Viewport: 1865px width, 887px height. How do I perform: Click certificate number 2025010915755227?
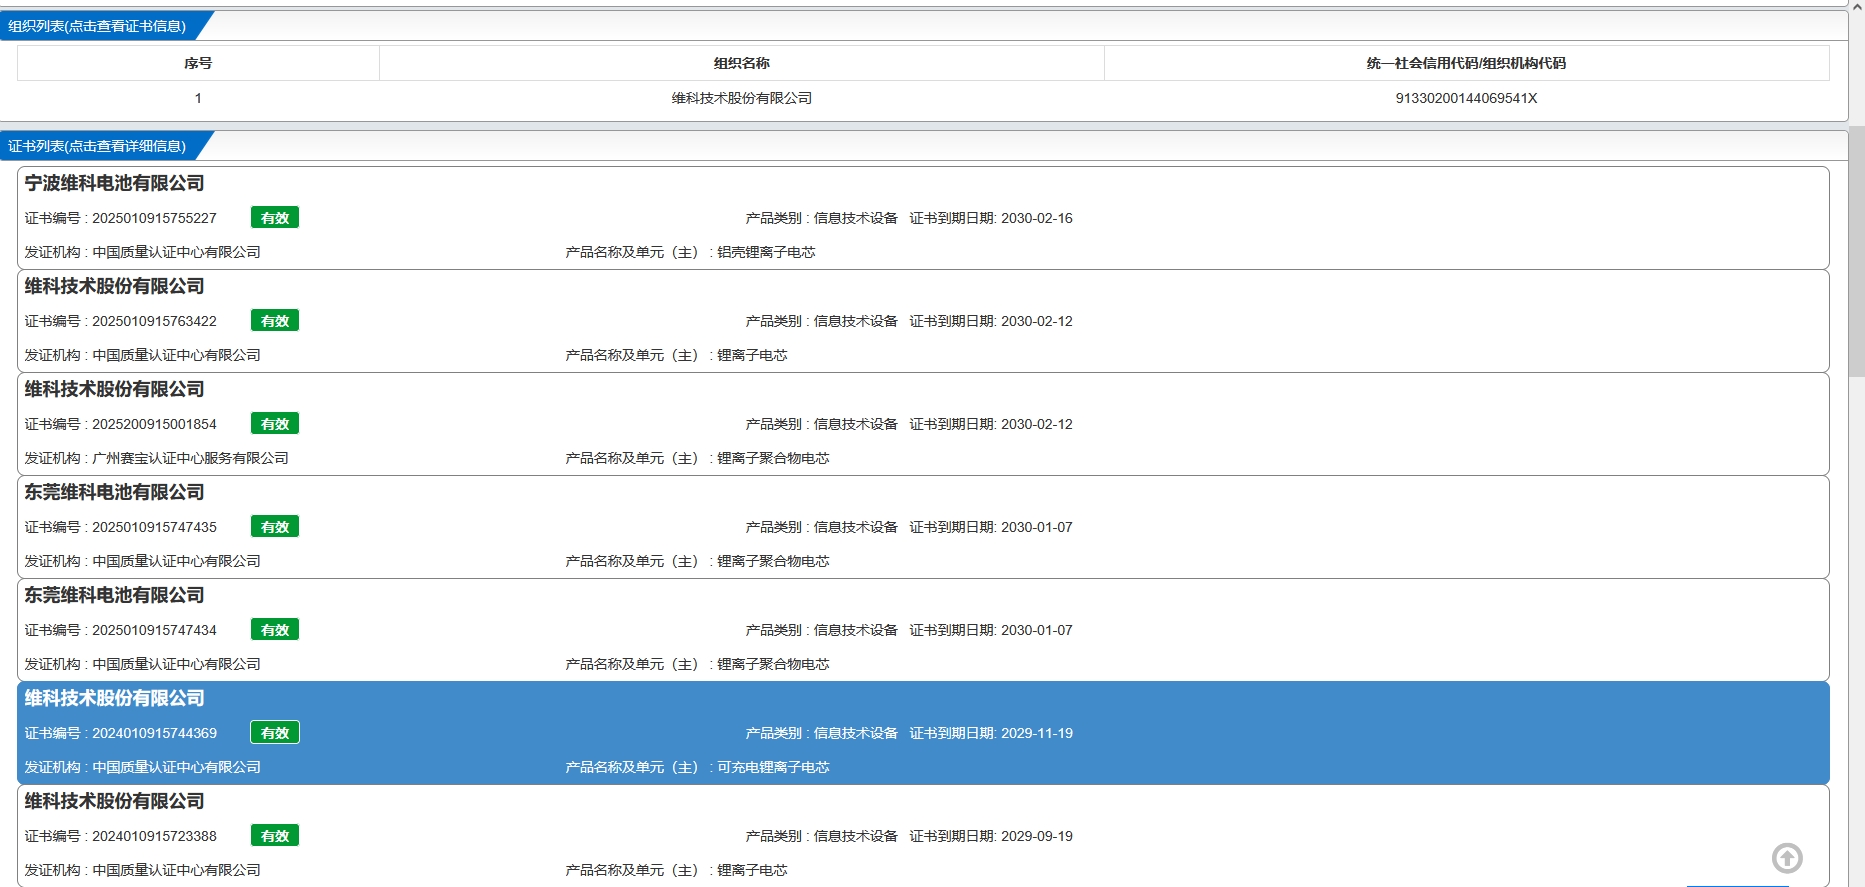154,218
